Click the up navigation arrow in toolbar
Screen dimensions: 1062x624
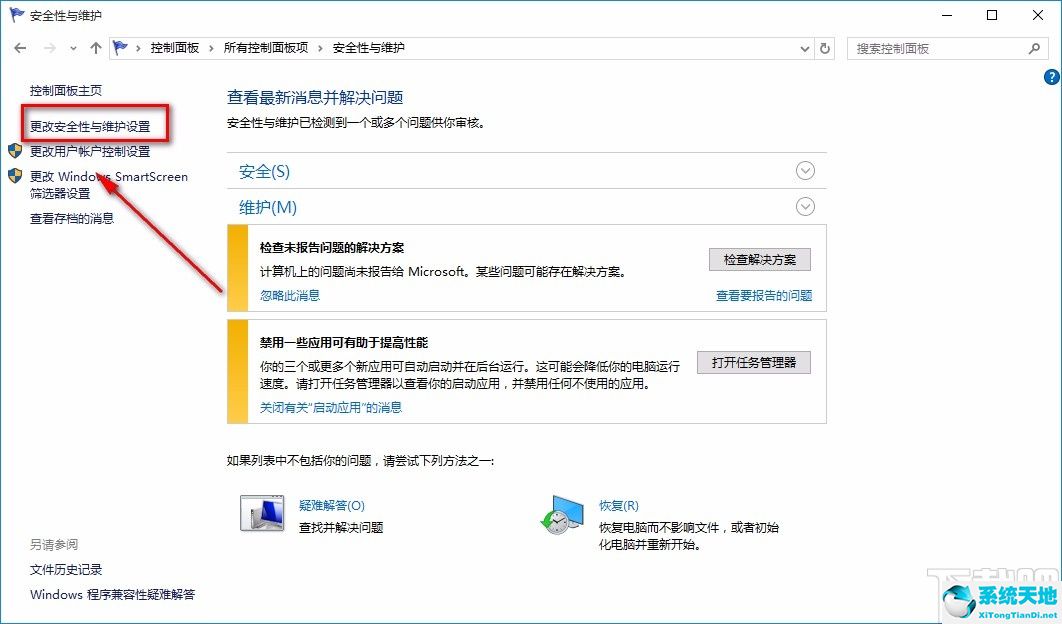[95, 47]
